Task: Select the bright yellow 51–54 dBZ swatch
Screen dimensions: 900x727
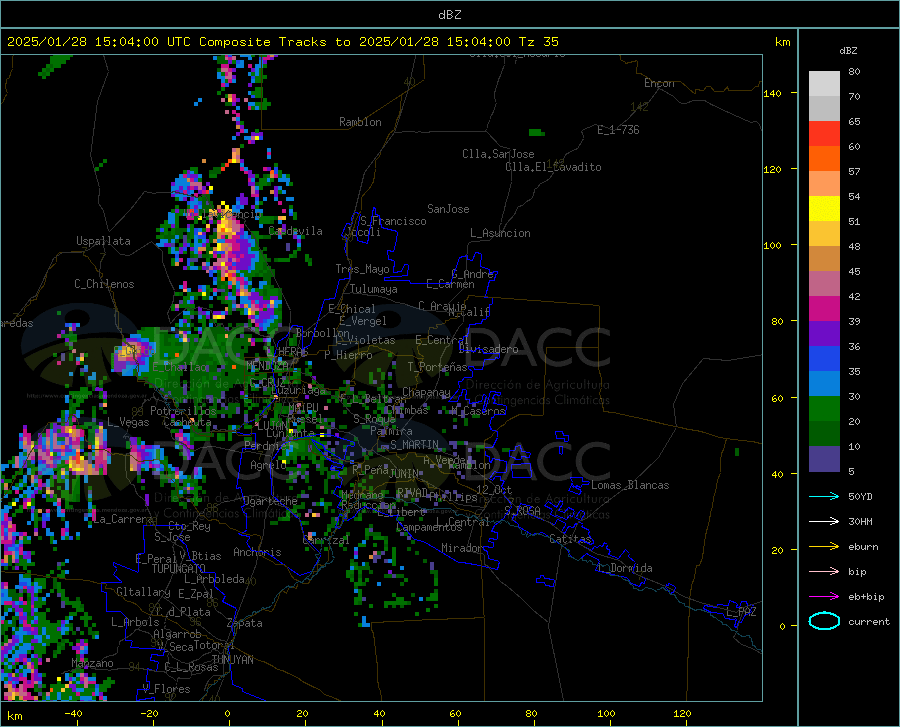Action: (x=824, y=209)
